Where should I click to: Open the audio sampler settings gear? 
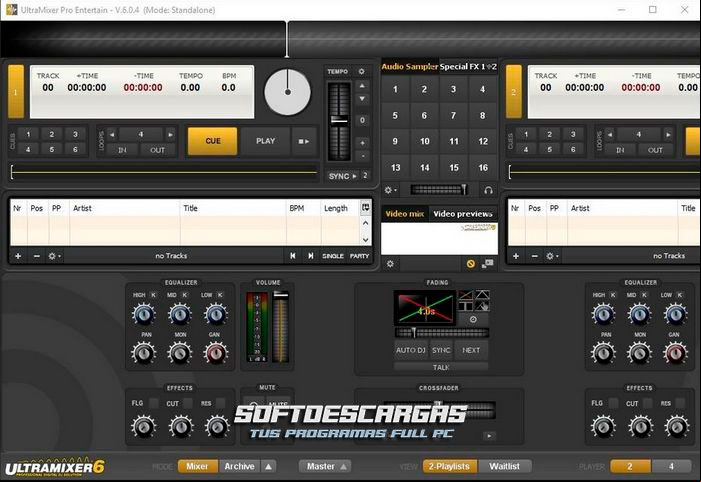click(390, 190)
